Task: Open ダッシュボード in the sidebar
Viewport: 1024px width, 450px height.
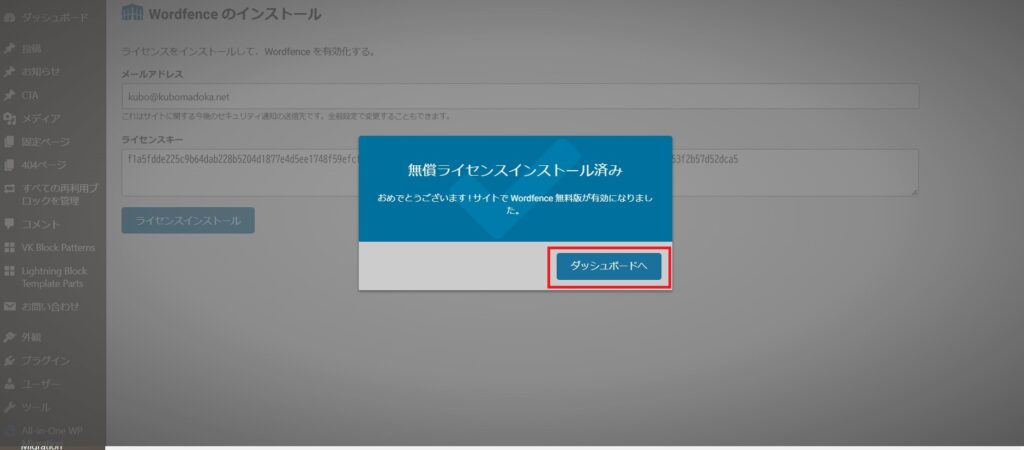Action: [53, 18]
